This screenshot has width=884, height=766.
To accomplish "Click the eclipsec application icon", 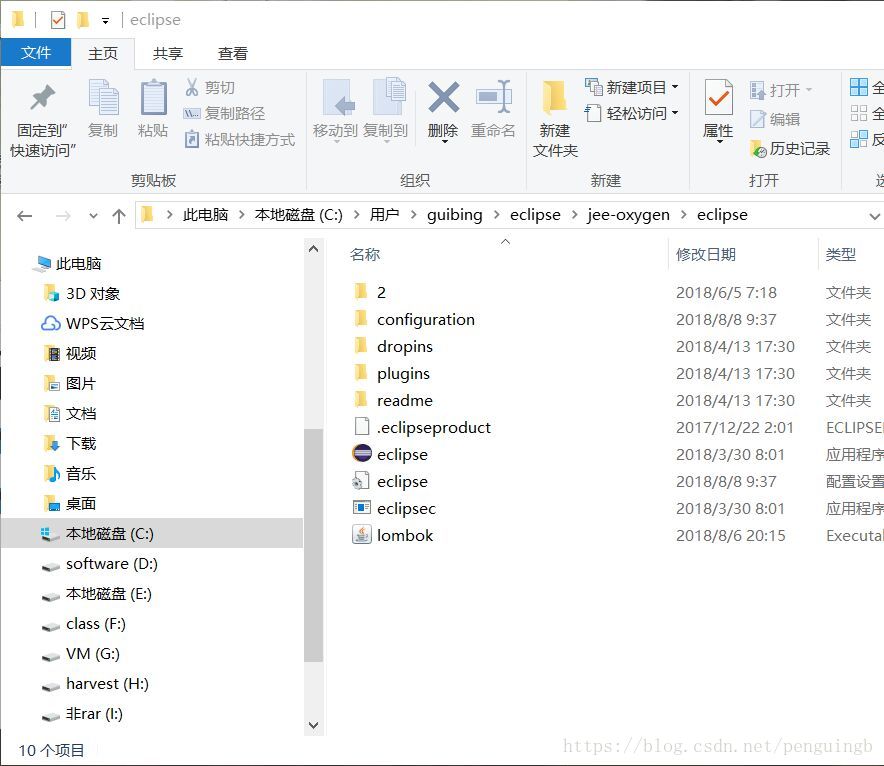I will pyautogui.click(x=361, y=507).
